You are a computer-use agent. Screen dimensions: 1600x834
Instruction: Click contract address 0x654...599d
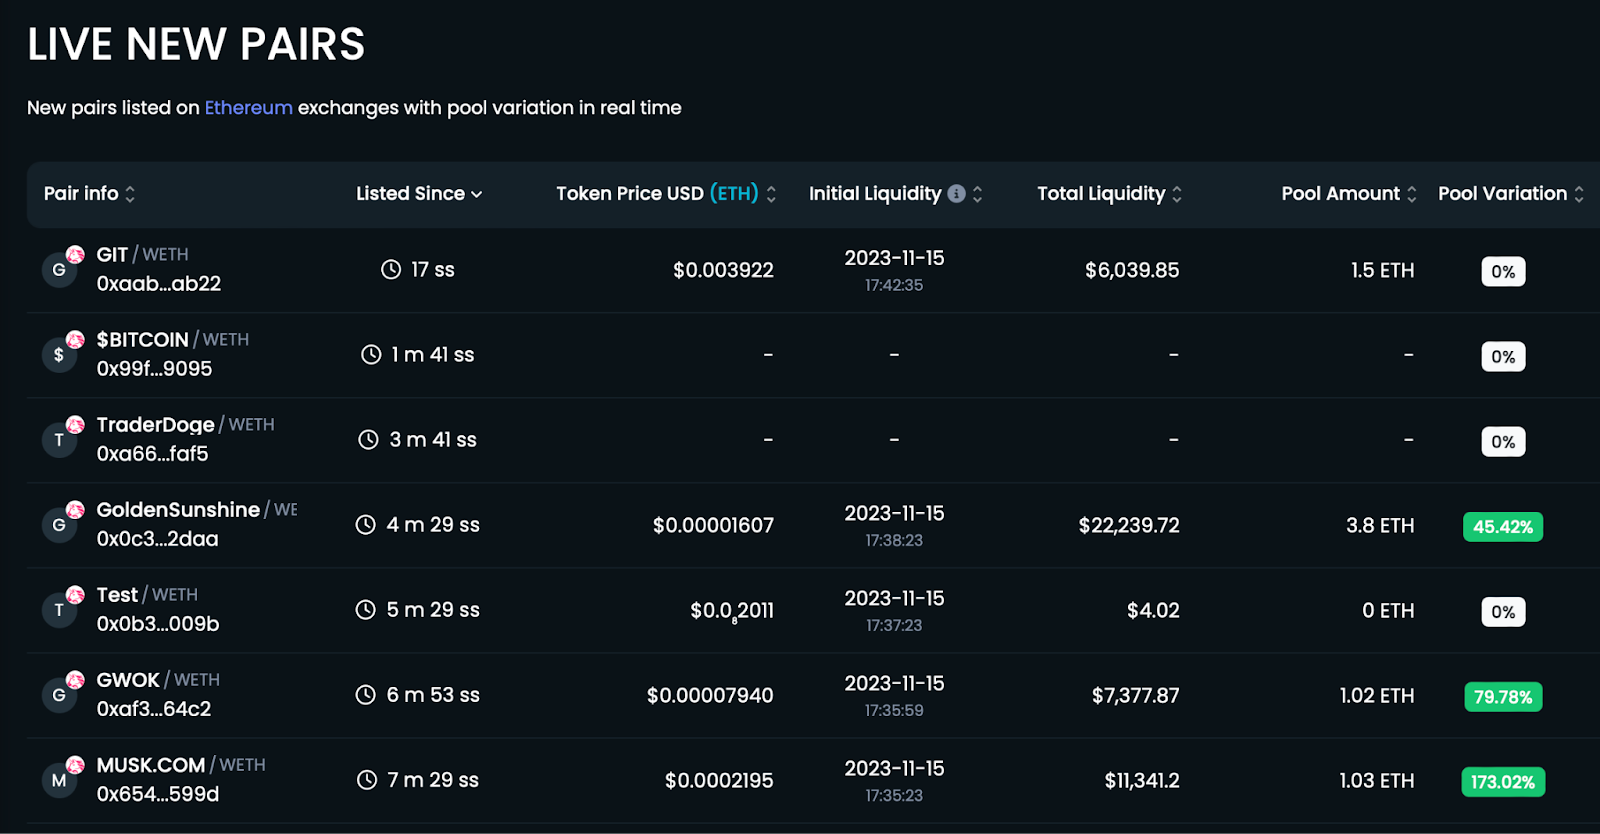[x=158, y=794]
